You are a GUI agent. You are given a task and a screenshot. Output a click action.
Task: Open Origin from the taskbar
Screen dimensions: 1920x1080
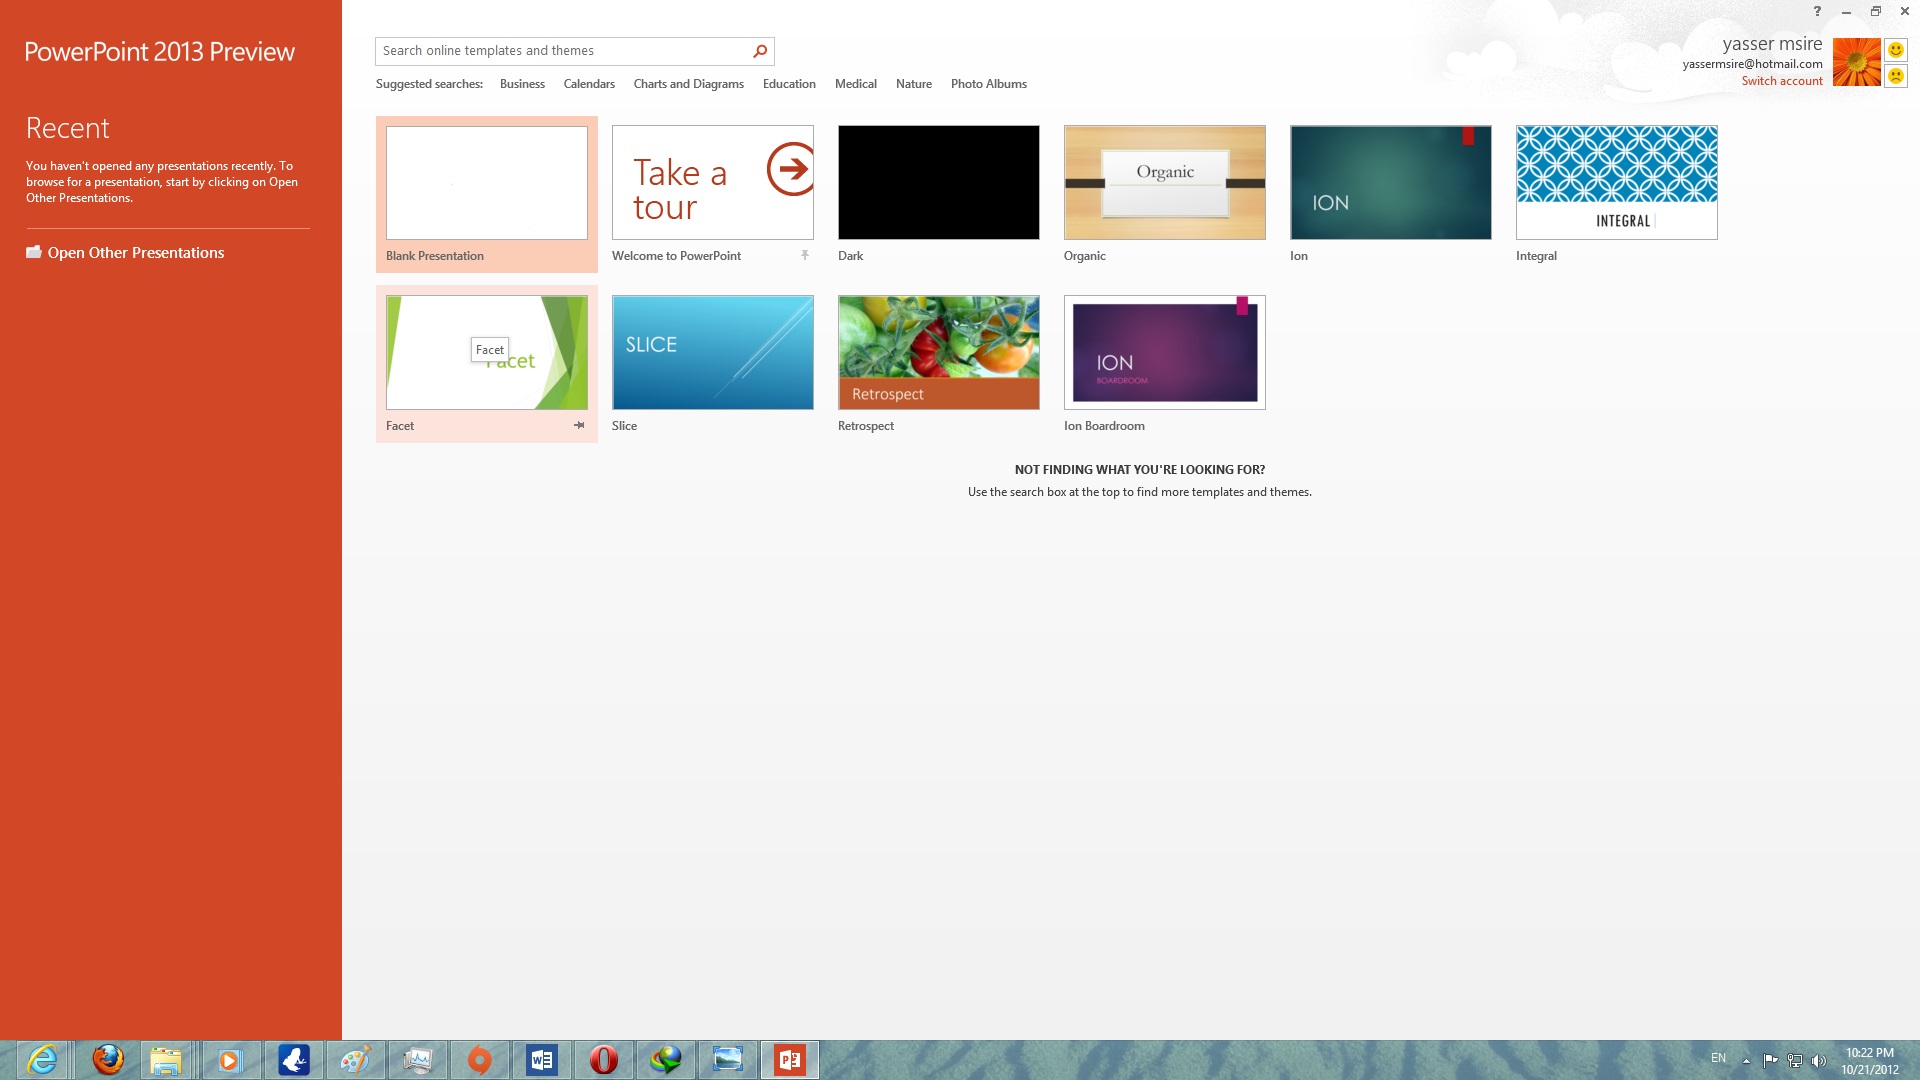click(x=480, y=1060)
